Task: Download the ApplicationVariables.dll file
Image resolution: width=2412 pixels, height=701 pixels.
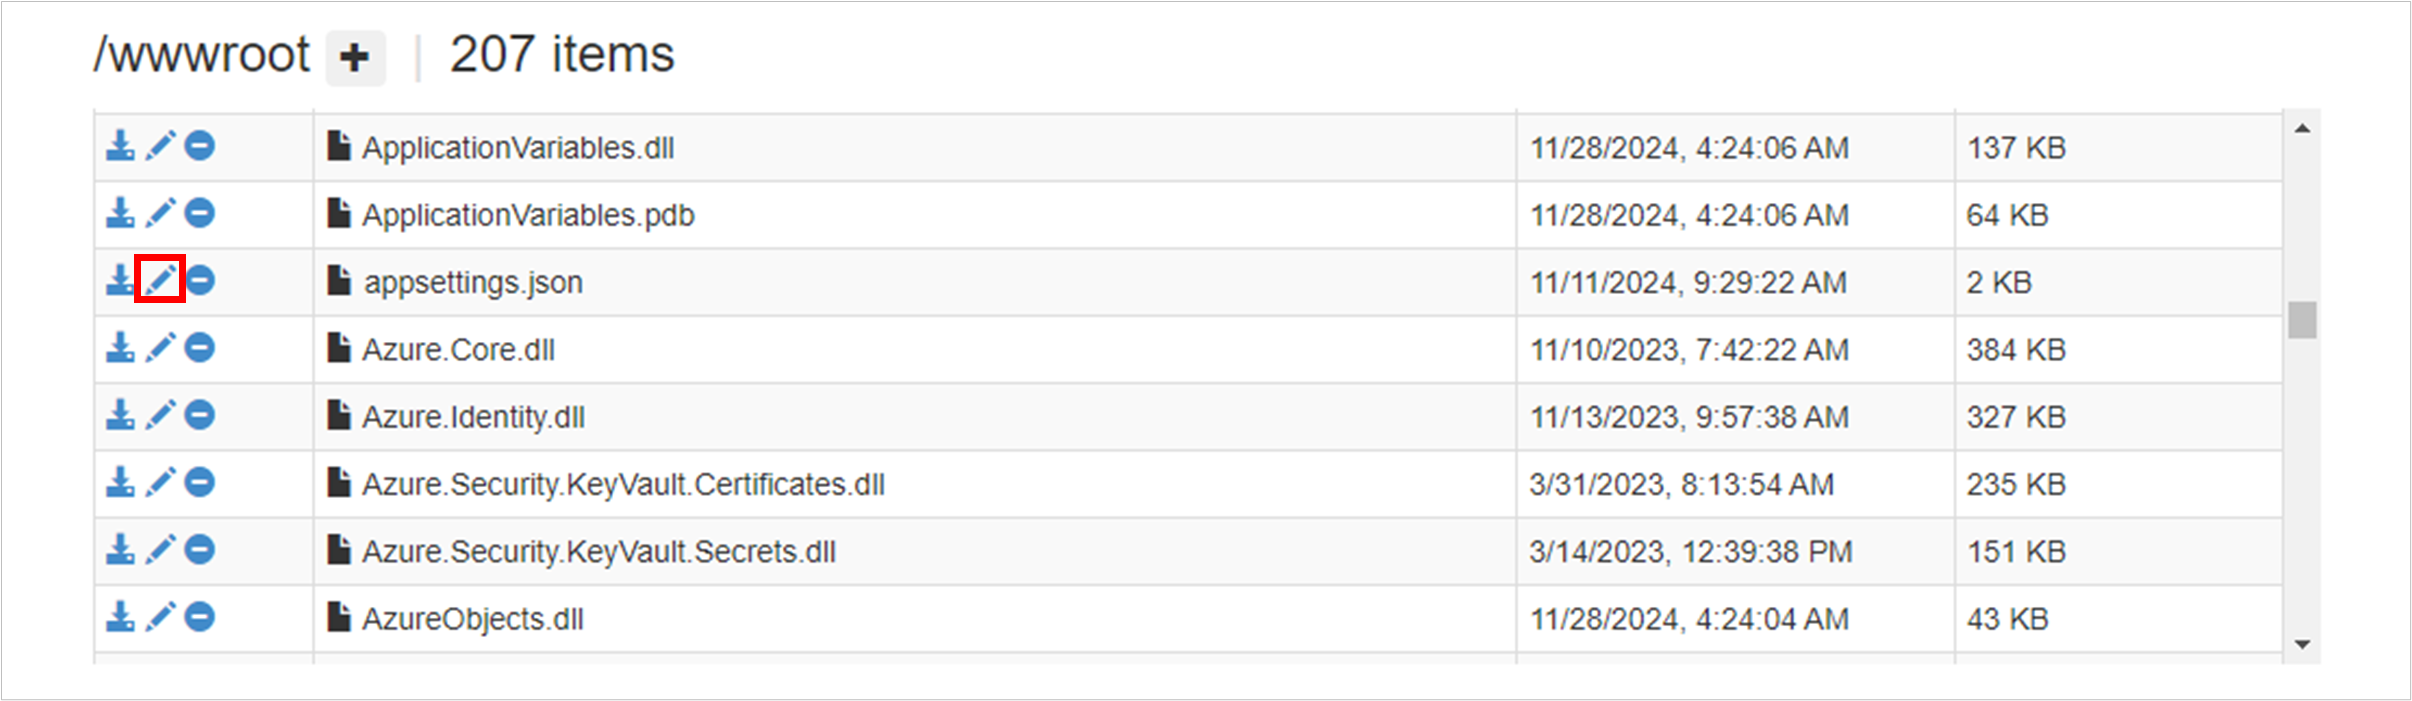Action: tap(120, 146)
